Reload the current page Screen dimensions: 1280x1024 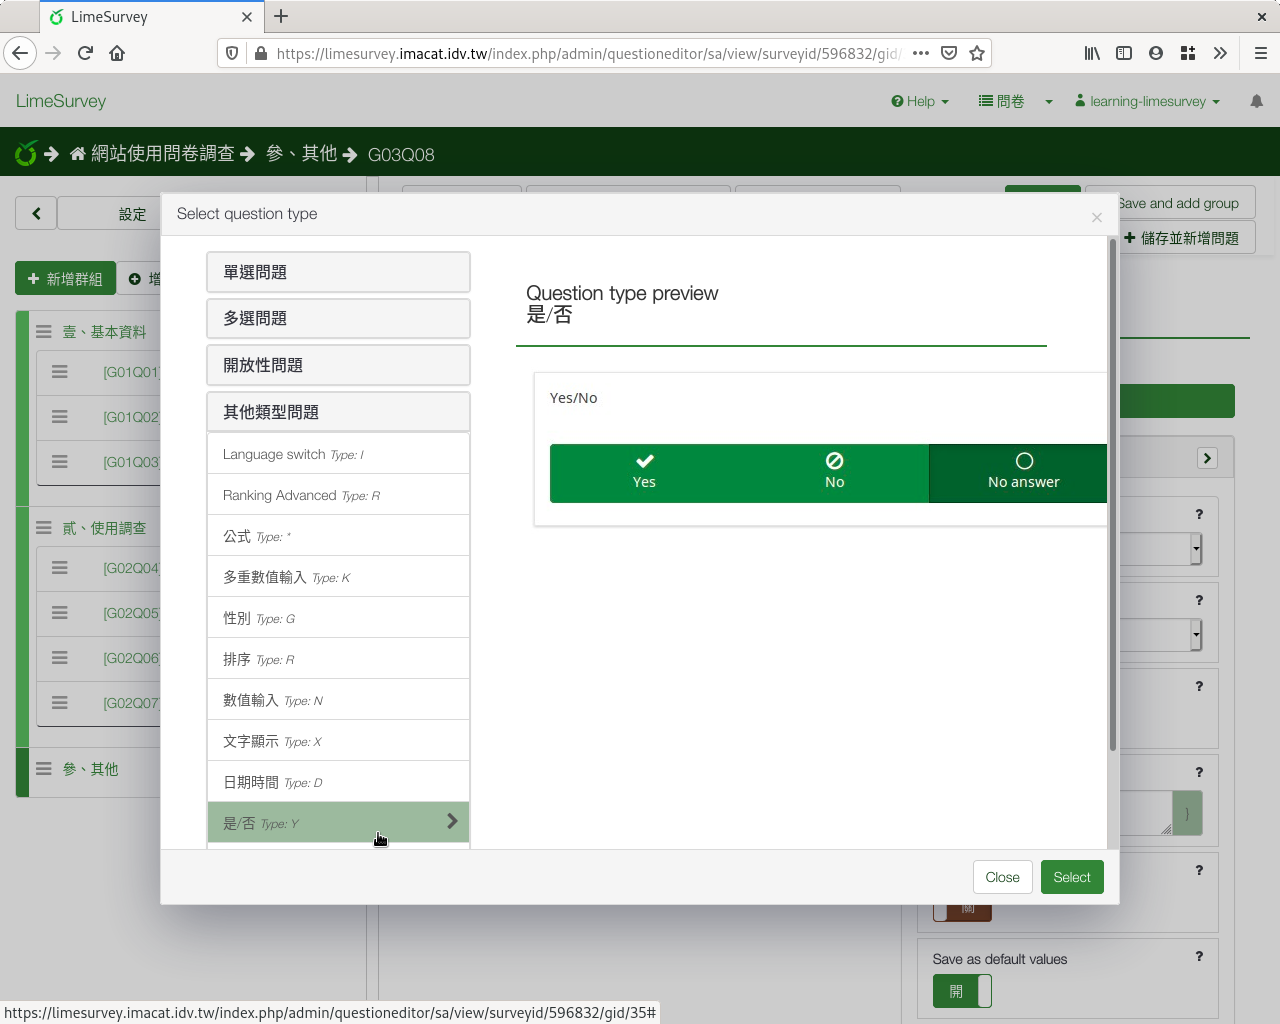pos(85,53)
